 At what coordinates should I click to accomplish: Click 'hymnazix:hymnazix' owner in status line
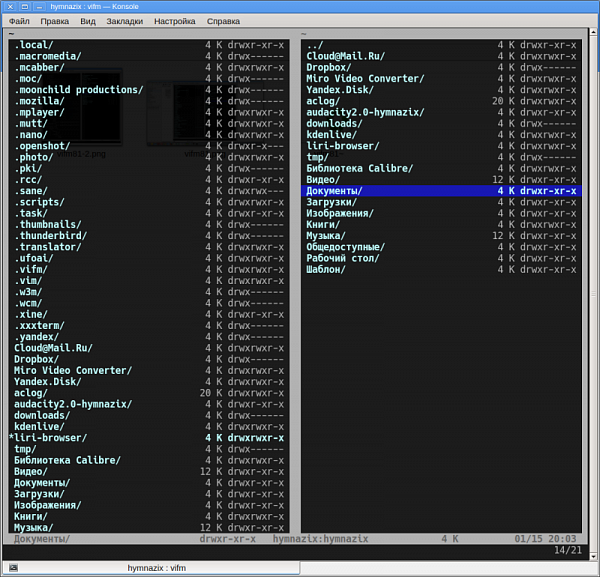(320, 539)
